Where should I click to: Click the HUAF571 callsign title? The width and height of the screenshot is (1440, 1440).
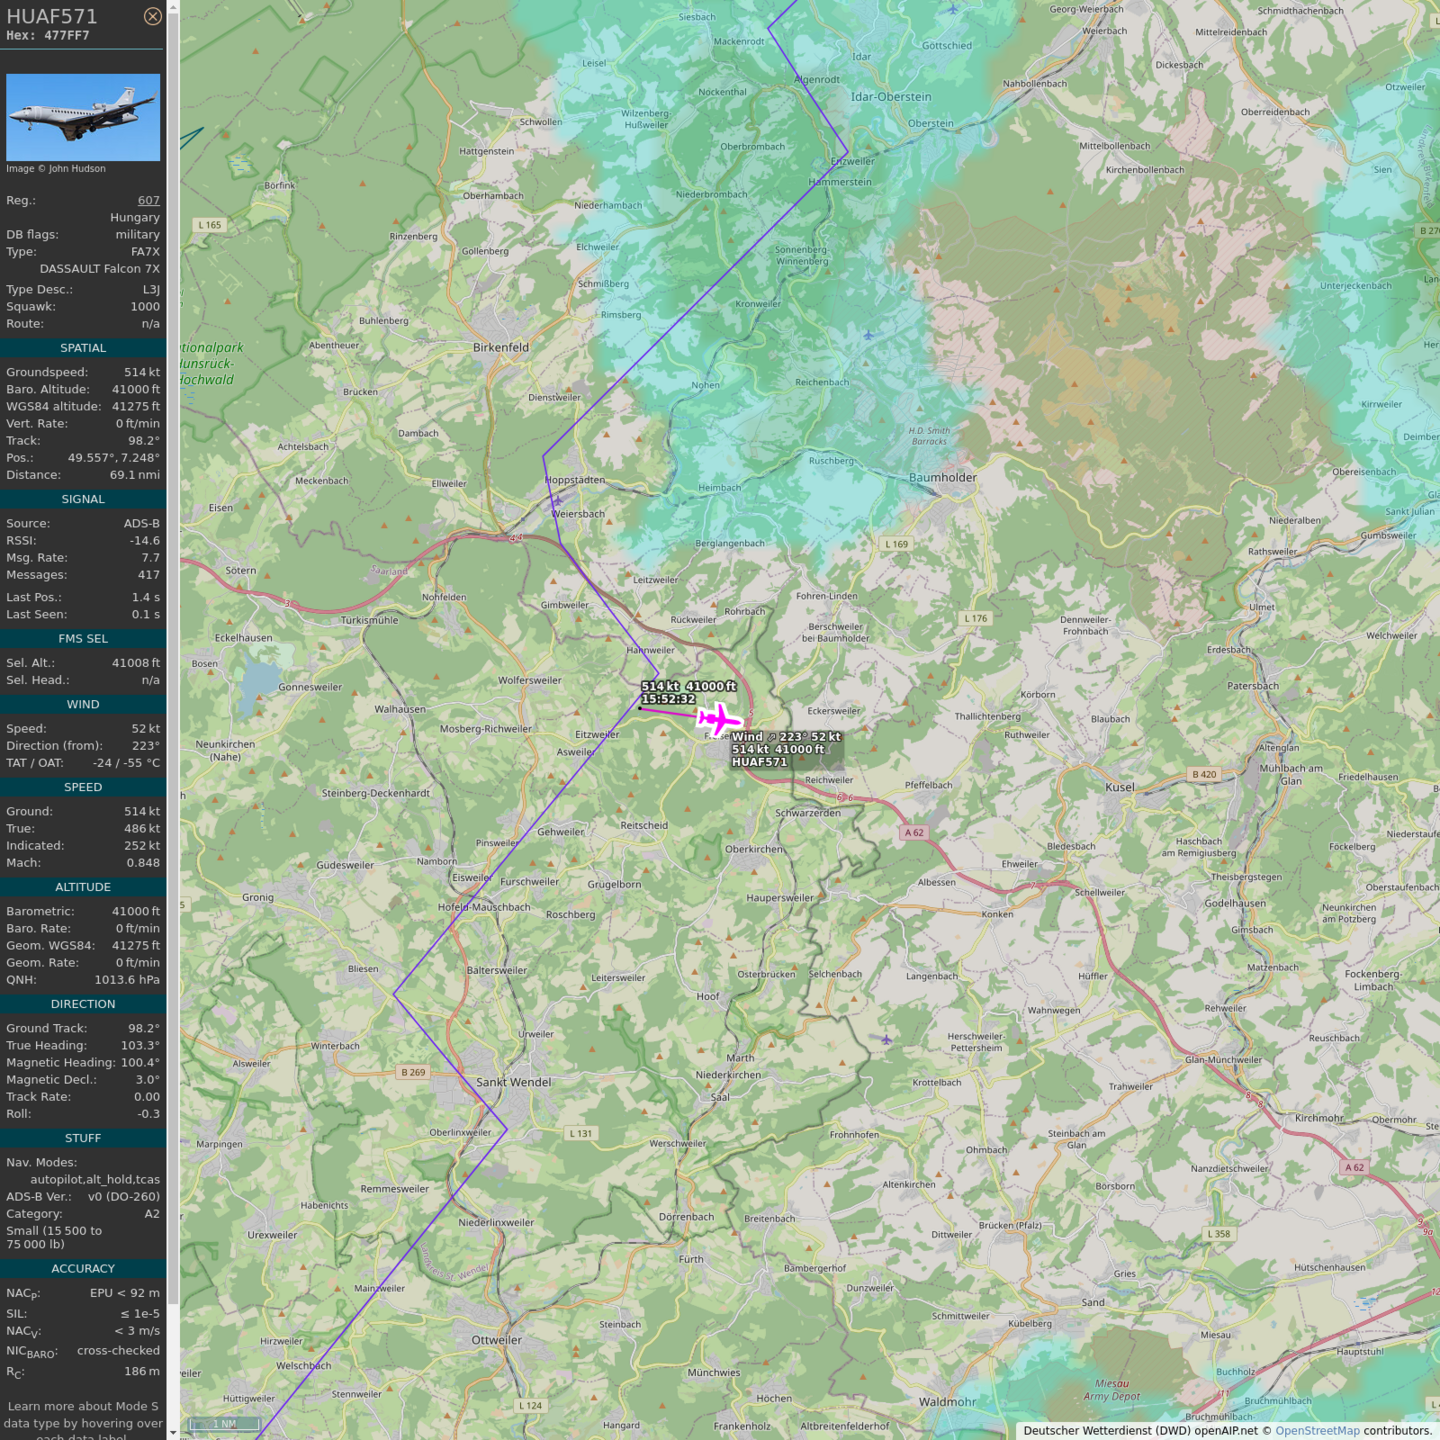(52, 16)
